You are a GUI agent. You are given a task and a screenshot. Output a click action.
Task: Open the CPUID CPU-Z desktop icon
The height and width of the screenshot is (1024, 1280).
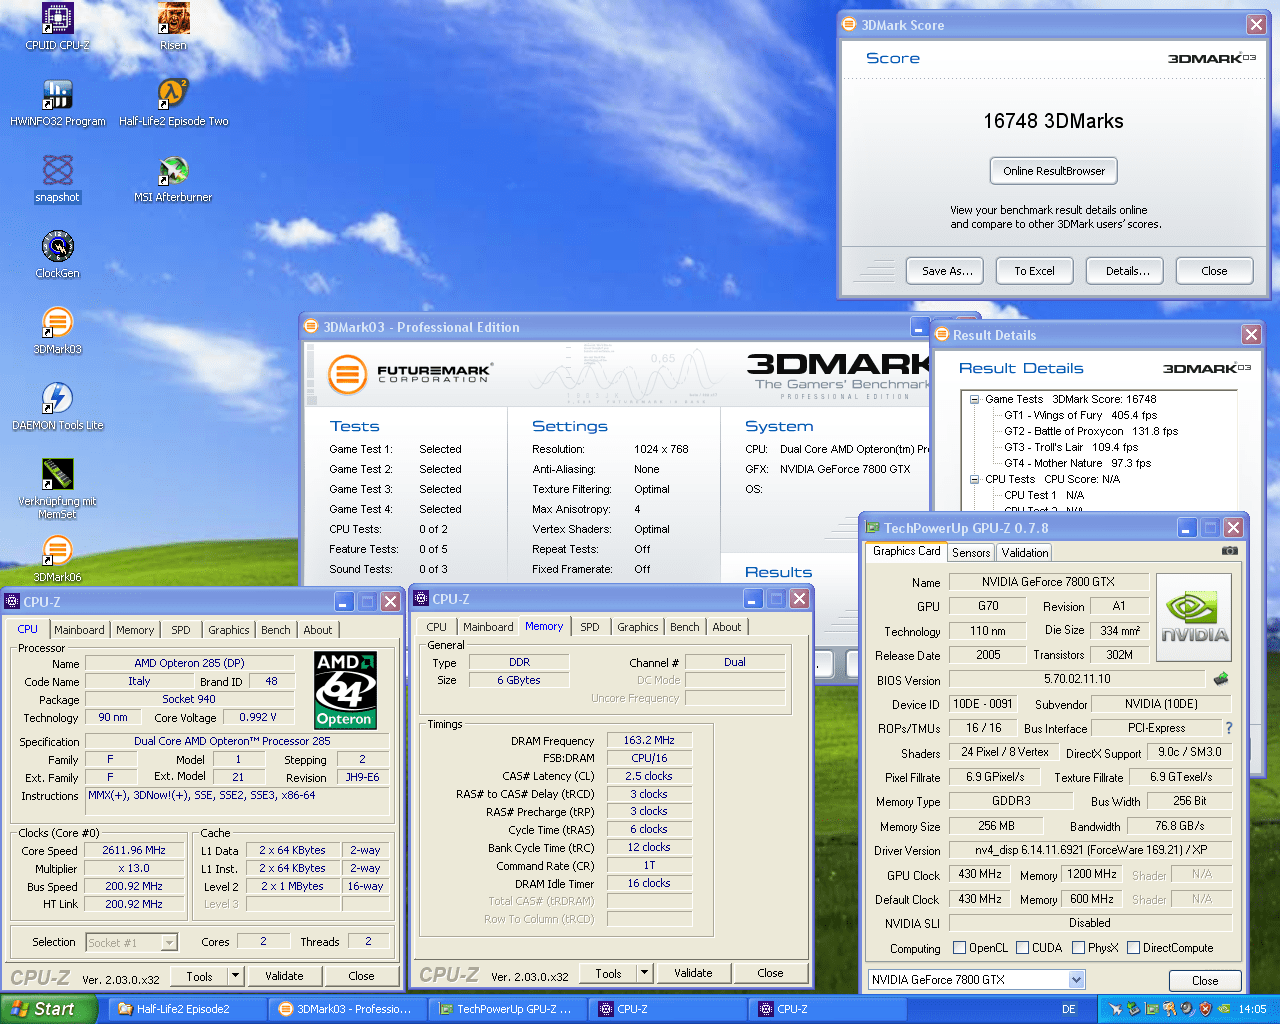(x=57, y=26)
